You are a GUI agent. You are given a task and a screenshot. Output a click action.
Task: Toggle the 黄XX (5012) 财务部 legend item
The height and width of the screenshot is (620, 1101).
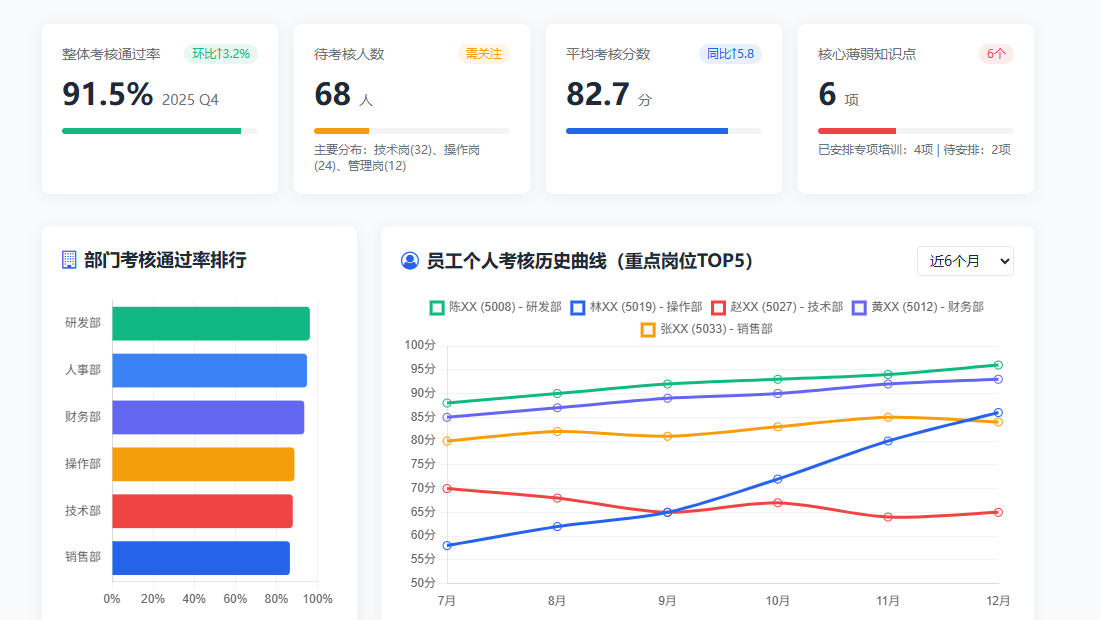click(917, 307)
